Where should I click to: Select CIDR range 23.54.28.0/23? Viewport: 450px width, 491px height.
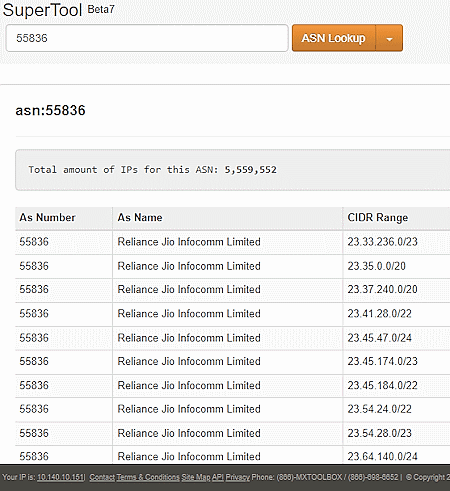pyautogui.click(x=379, y=433)
